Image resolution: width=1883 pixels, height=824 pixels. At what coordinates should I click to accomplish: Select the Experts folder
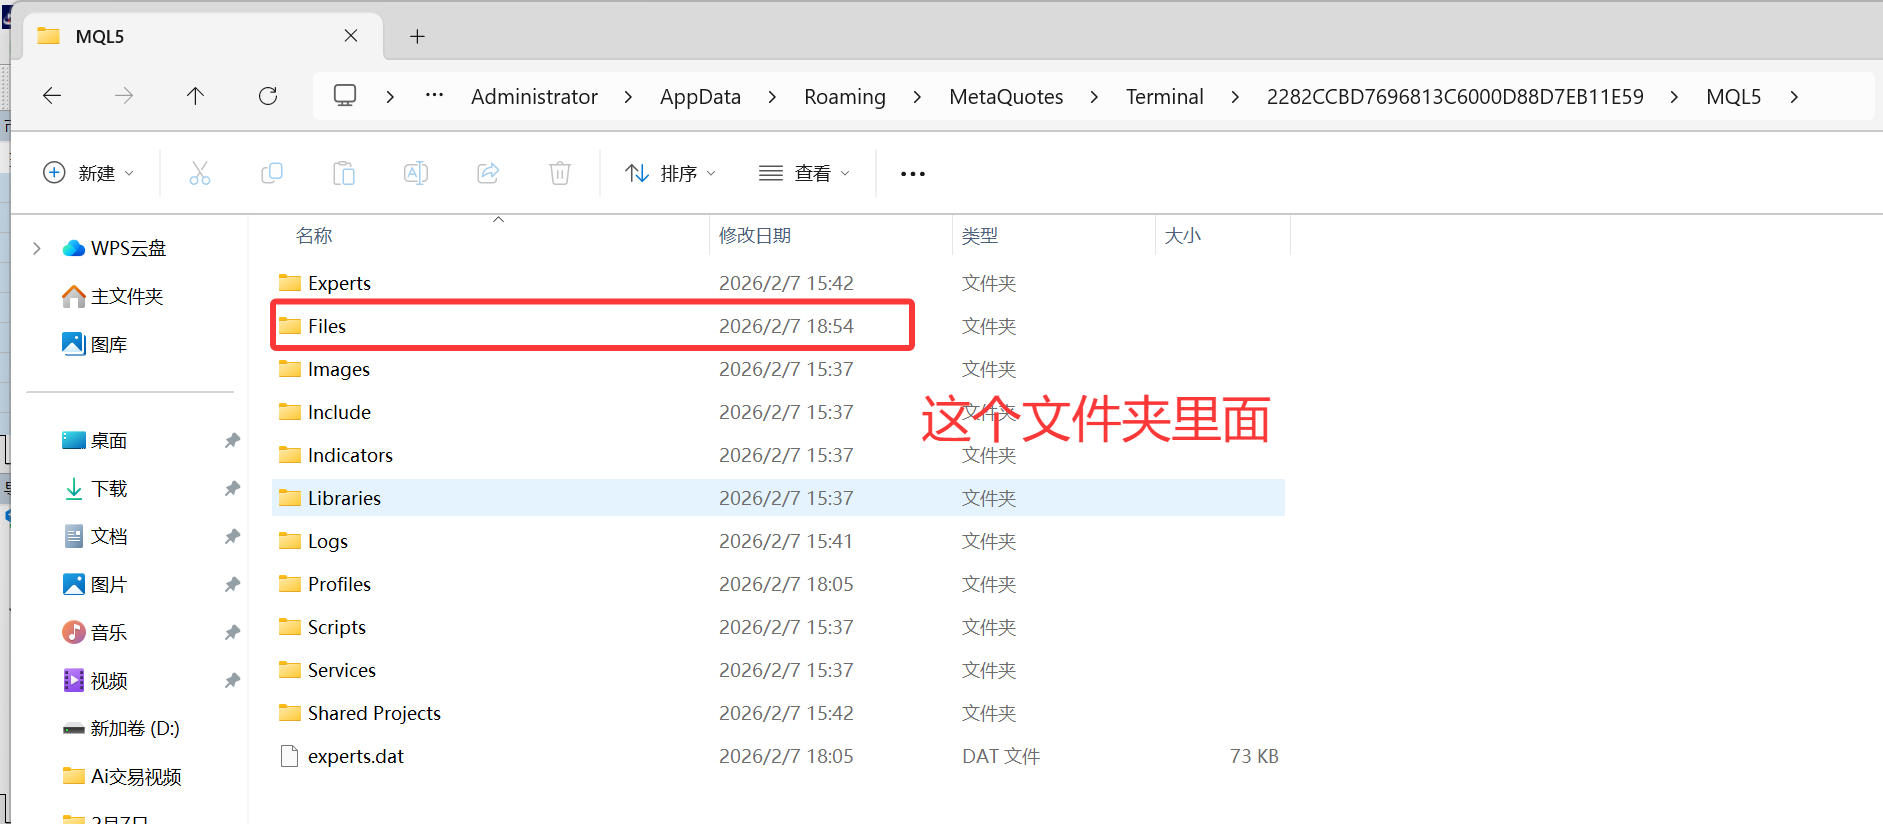[778, 283]
